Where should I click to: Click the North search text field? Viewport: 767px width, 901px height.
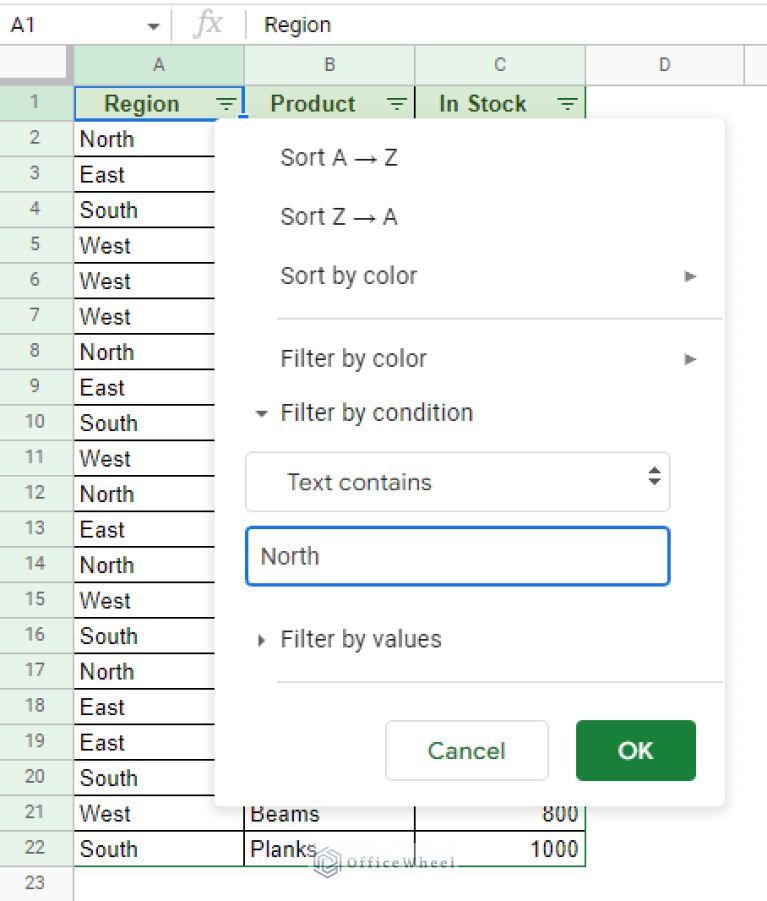(456, 556)
